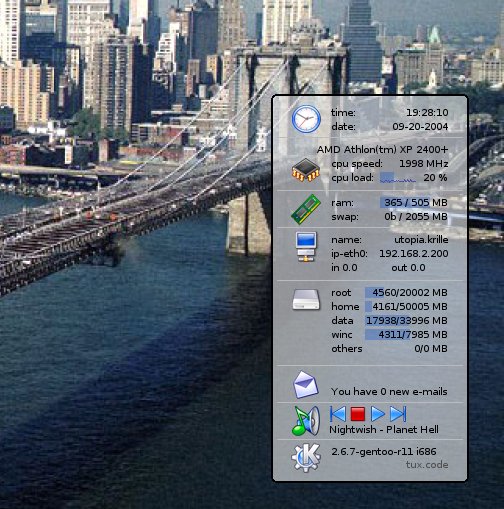Click the music note speaker icon

coord(306,421)
